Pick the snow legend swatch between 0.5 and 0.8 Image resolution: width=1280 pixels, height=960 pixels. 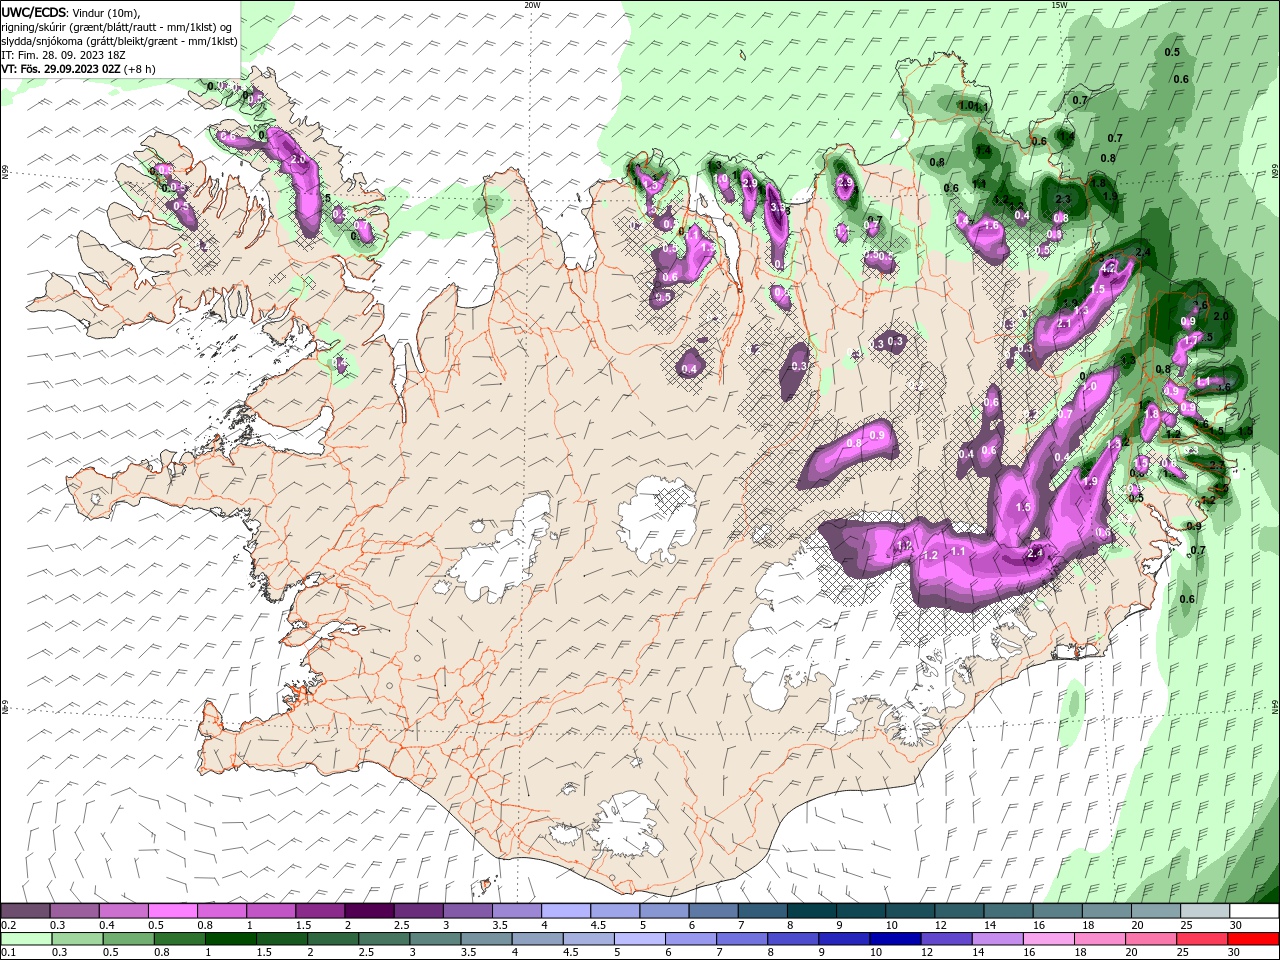coord(172,911)
